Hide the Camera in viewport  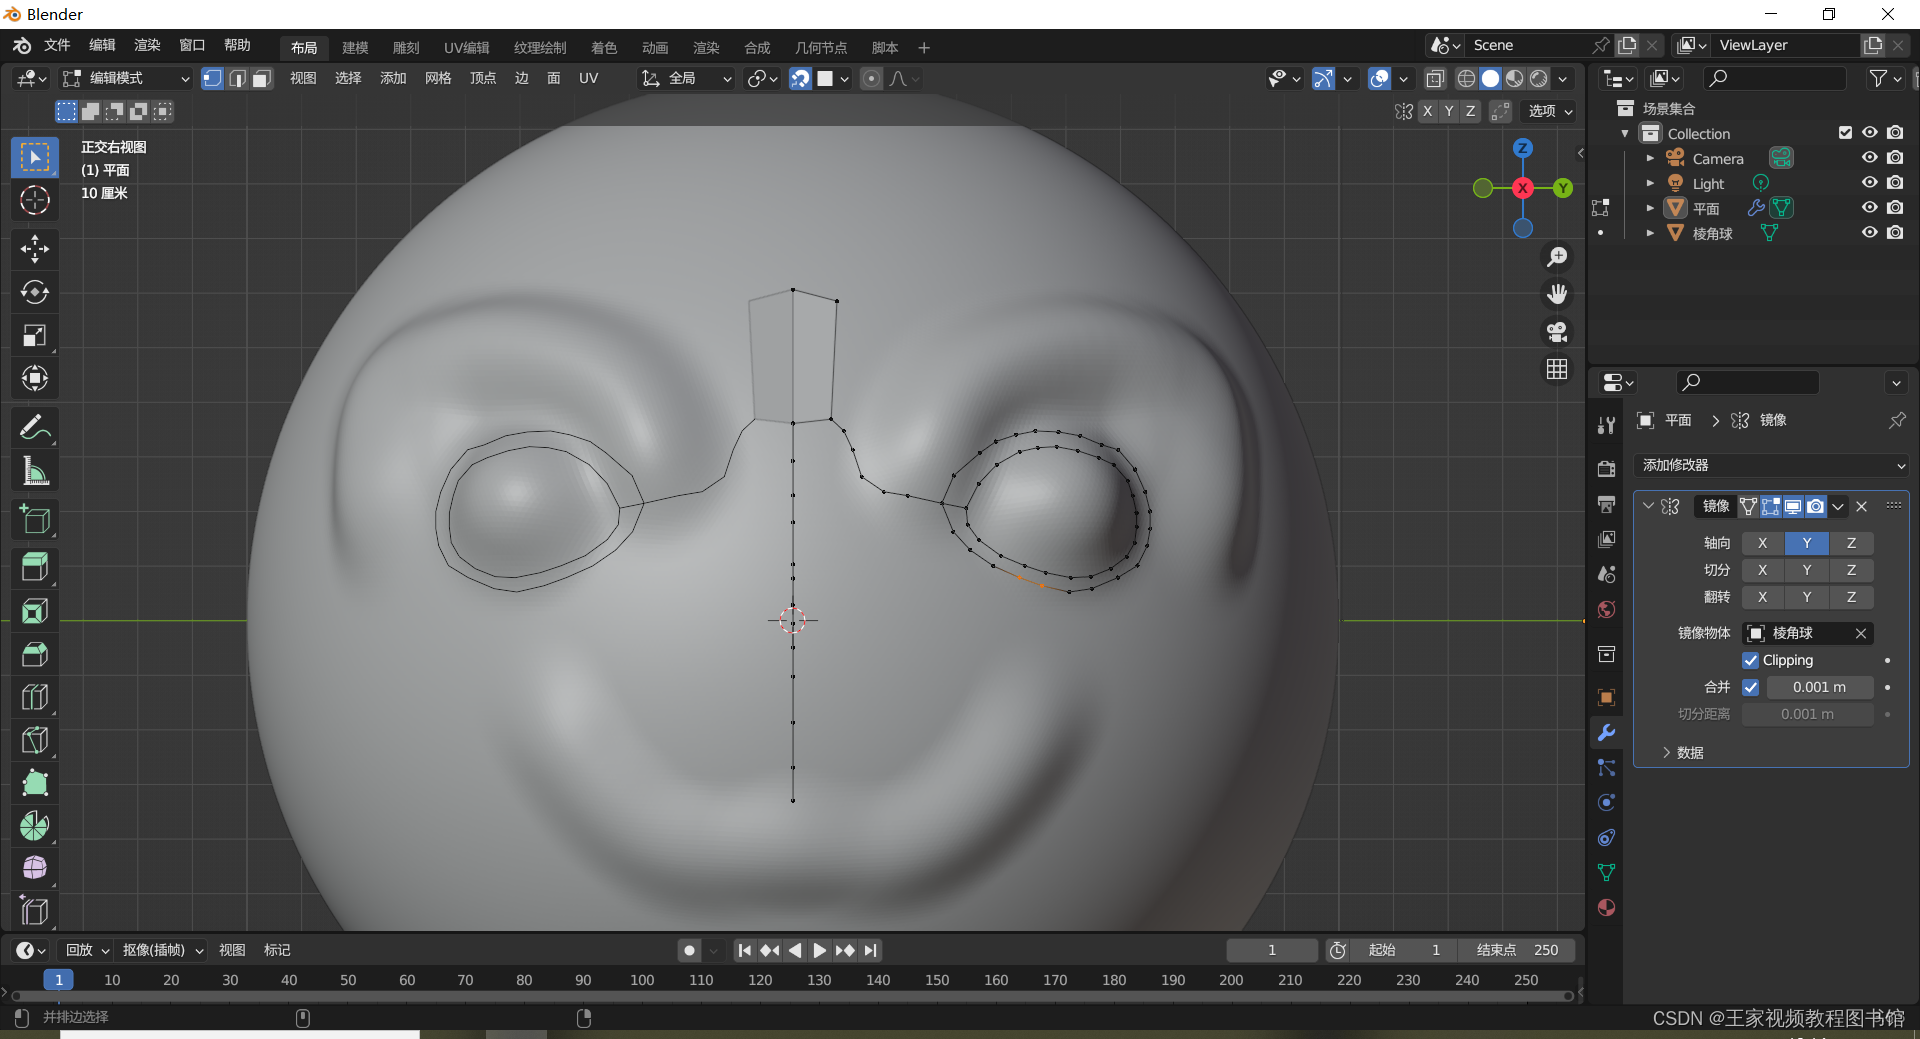[x=1869, y=158]
